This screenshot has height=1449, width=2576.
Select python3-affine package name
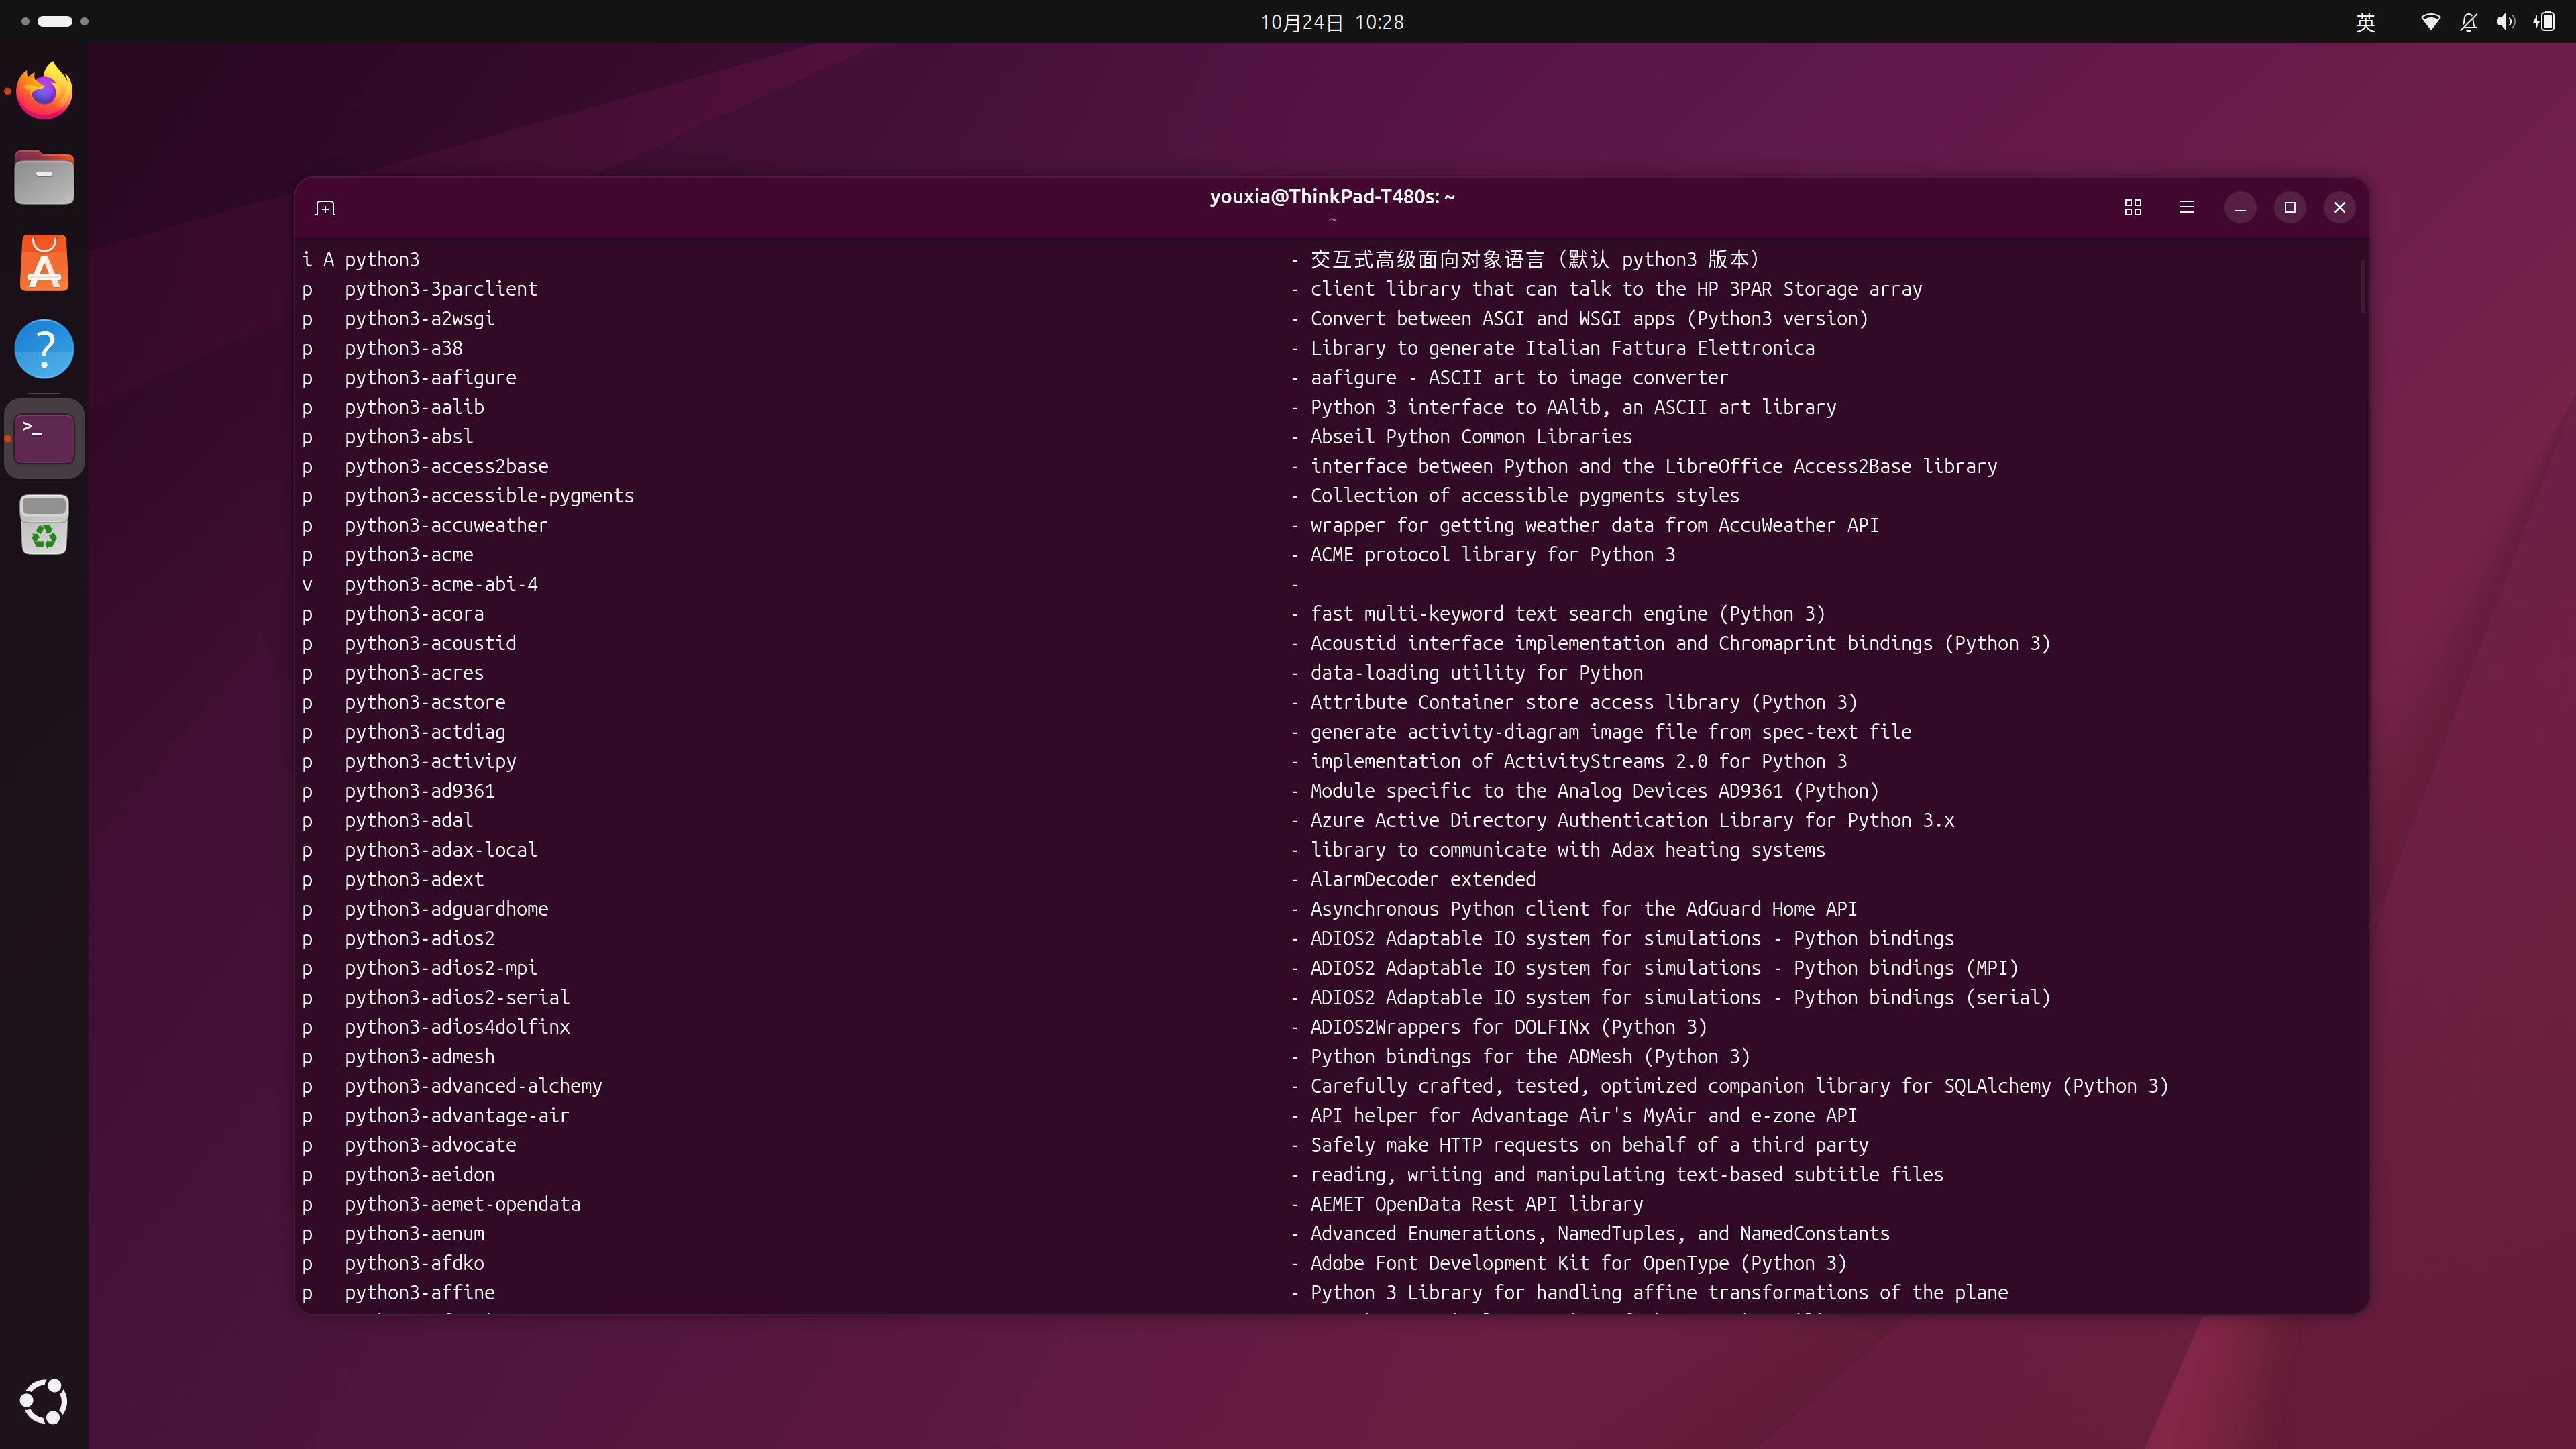[x=419, y=1292]
